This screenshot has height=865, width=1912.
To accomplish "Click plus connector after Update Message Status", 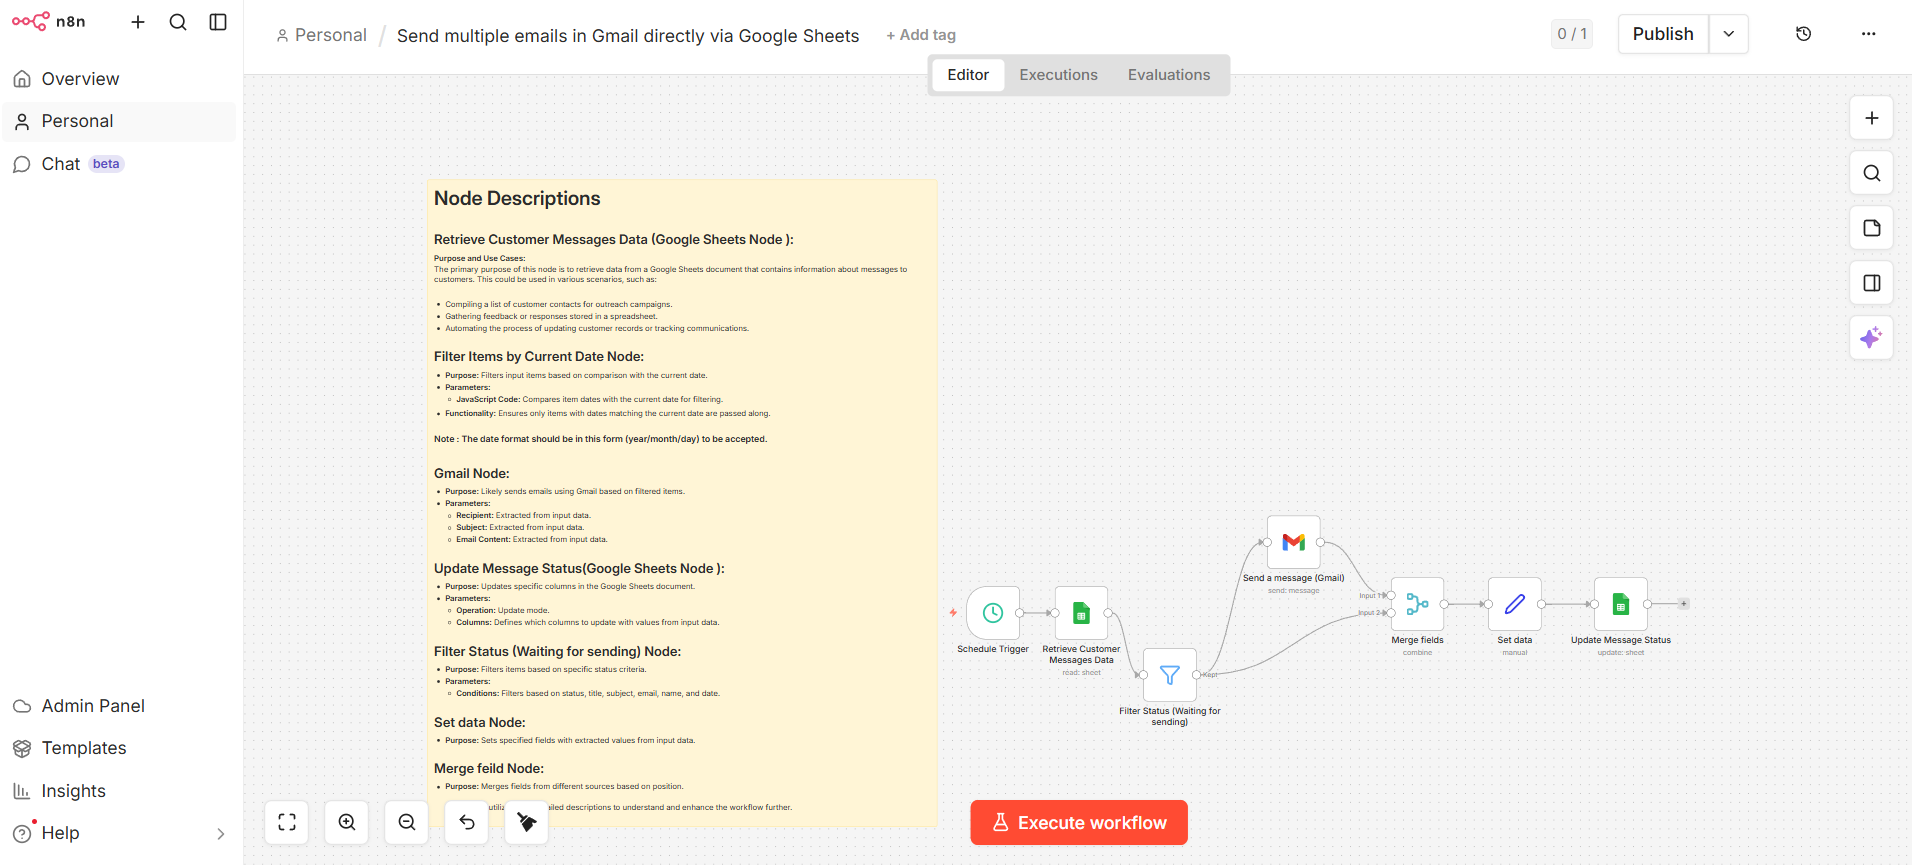I will pyautogui.click(x=1684, y=604).
